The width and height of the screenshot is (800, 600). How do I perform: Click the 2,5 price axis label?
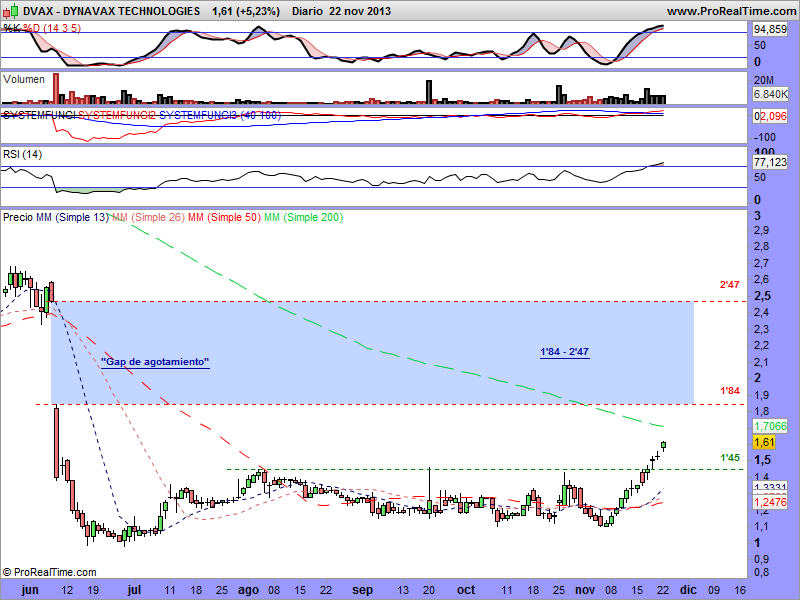[764, 296]
